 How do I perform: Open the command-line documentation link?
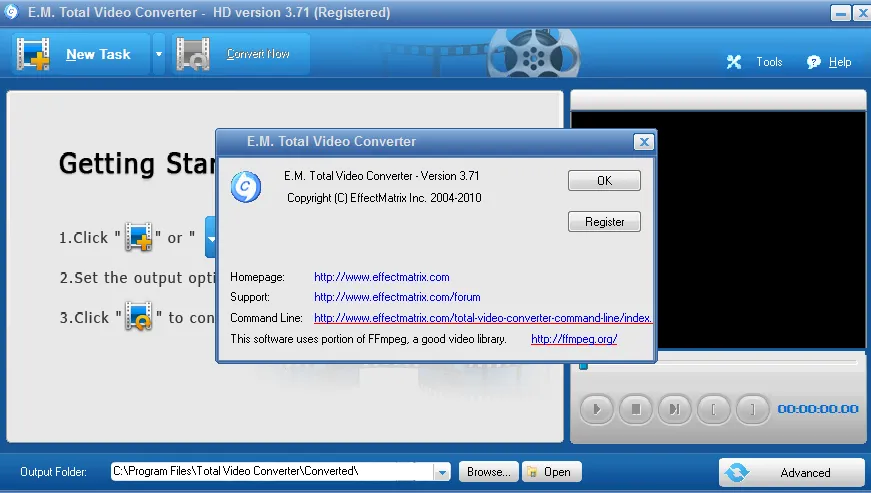tap(483, 318)
